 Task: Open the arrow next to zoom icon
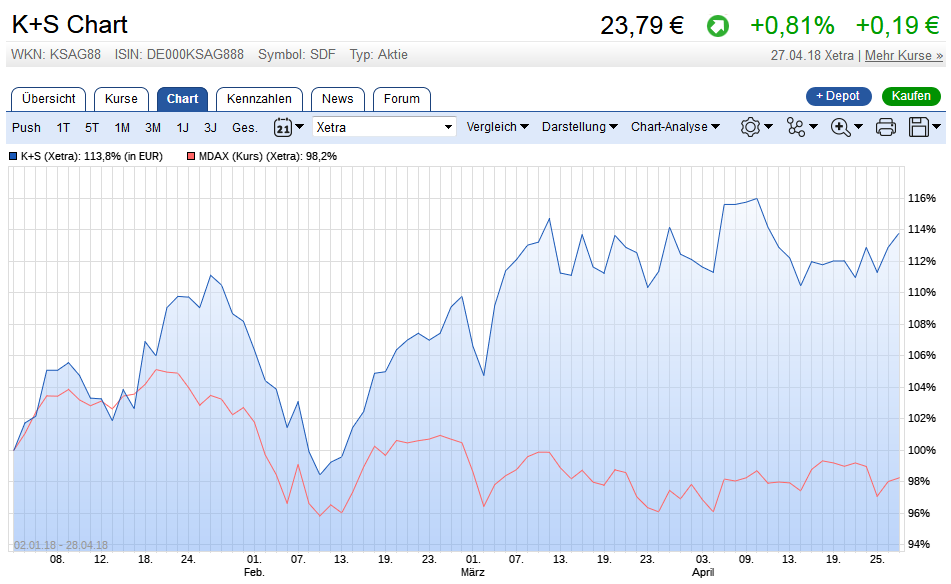coord(858,127)
